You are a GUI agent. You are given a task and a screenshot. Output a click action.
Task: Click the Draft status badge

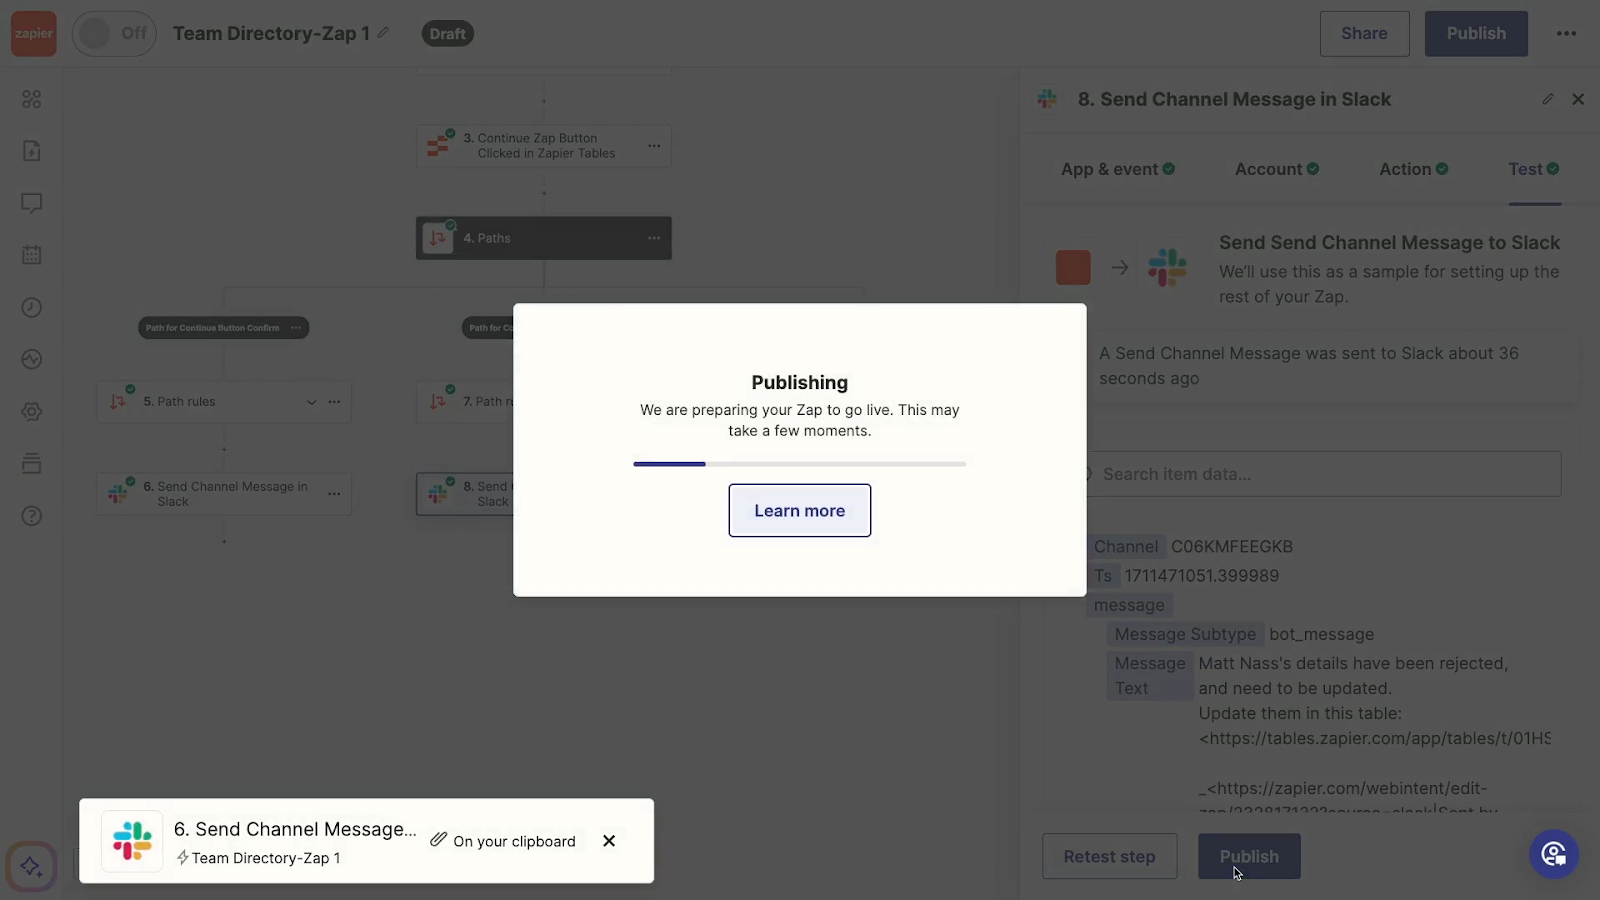click(447, 33)
